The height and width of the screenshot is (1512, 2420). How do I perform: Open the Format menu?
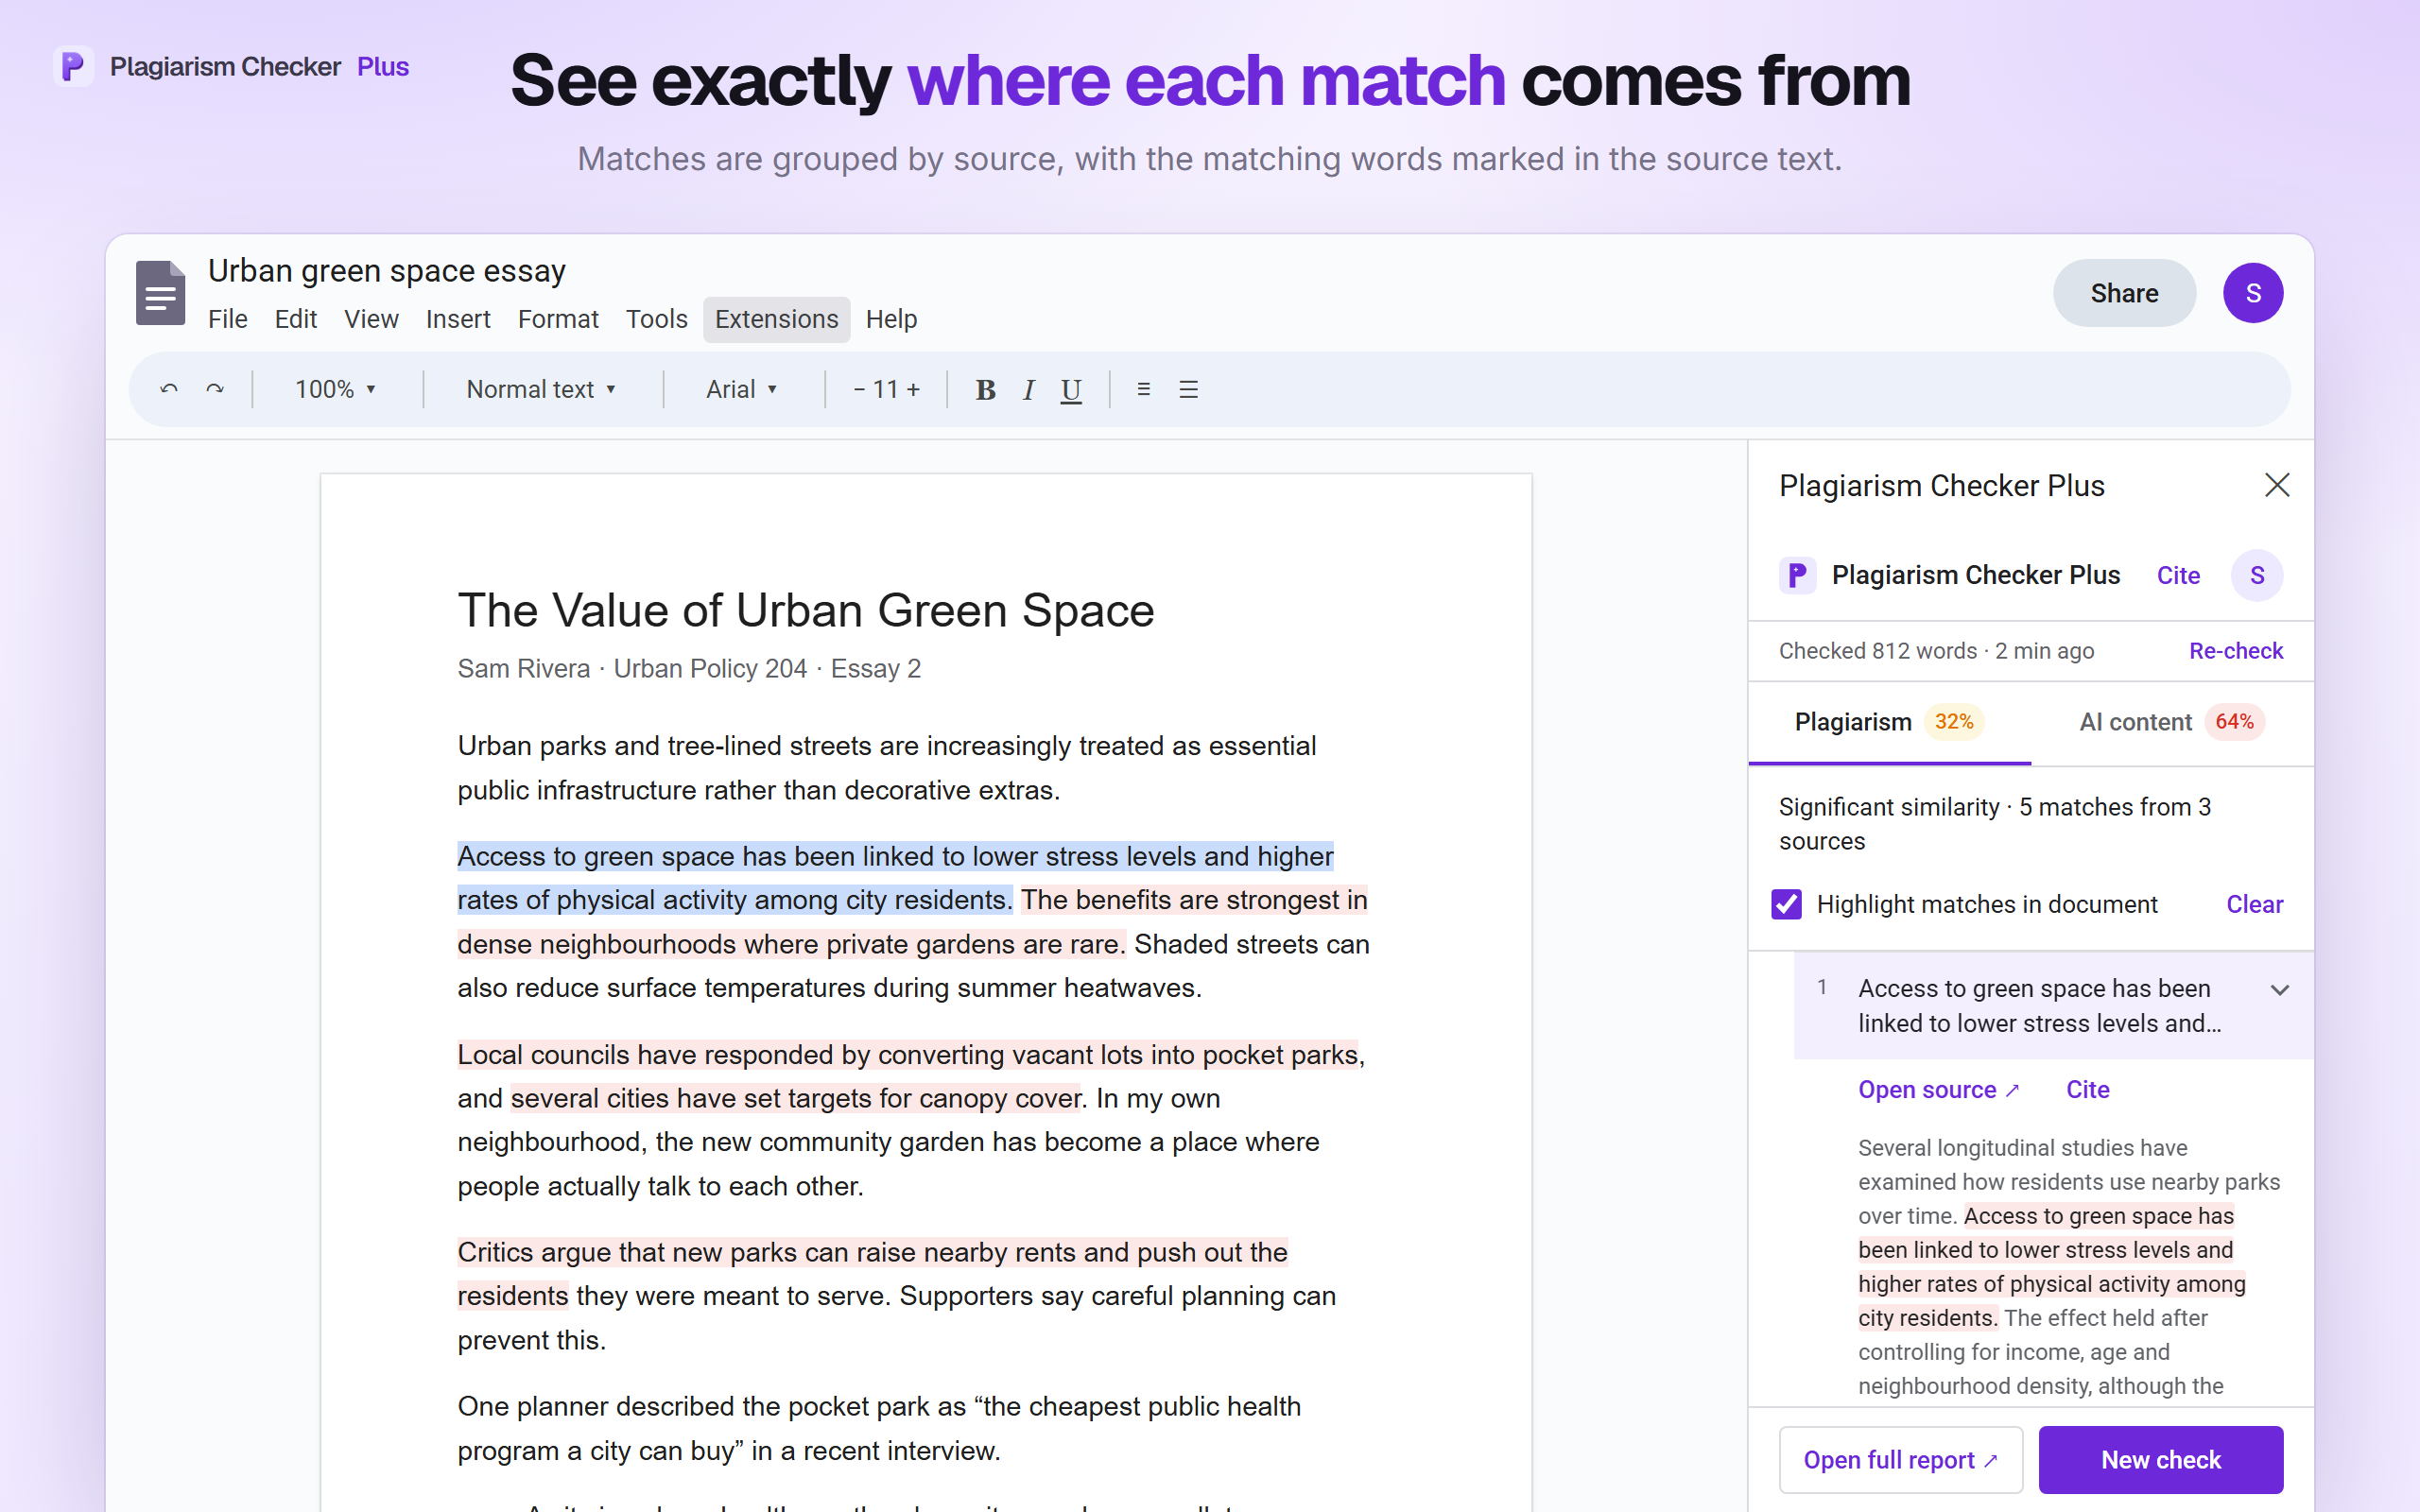click(x=558, y=319)
